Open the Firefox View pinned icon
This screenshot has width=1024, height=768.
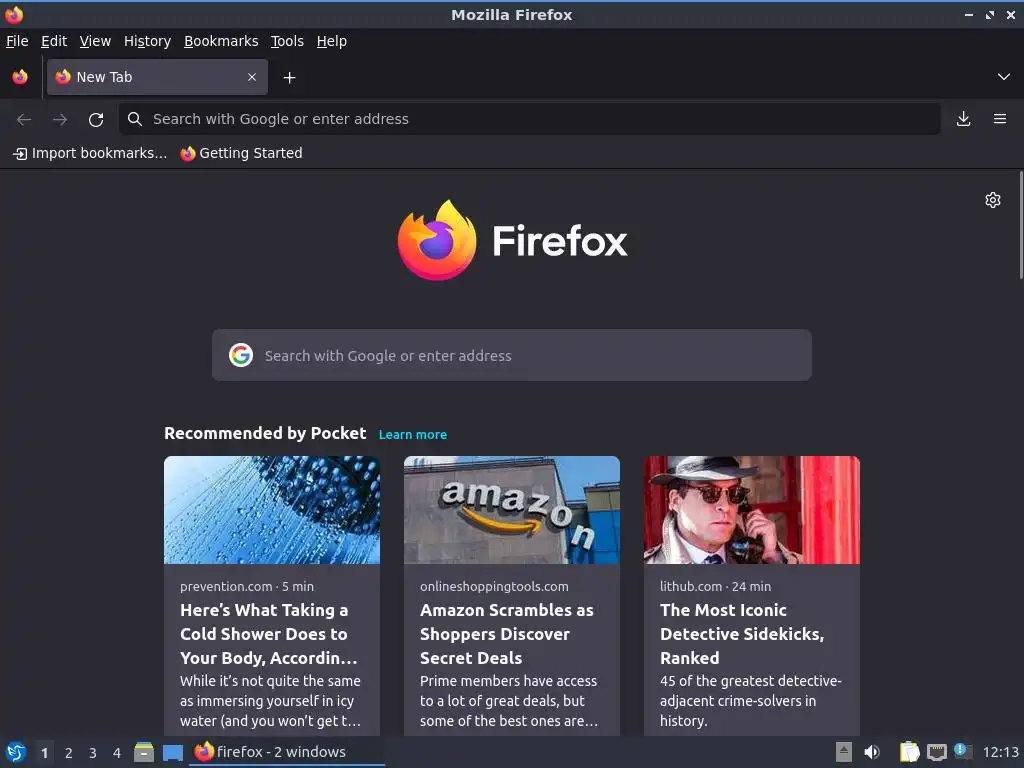(20, 77)
